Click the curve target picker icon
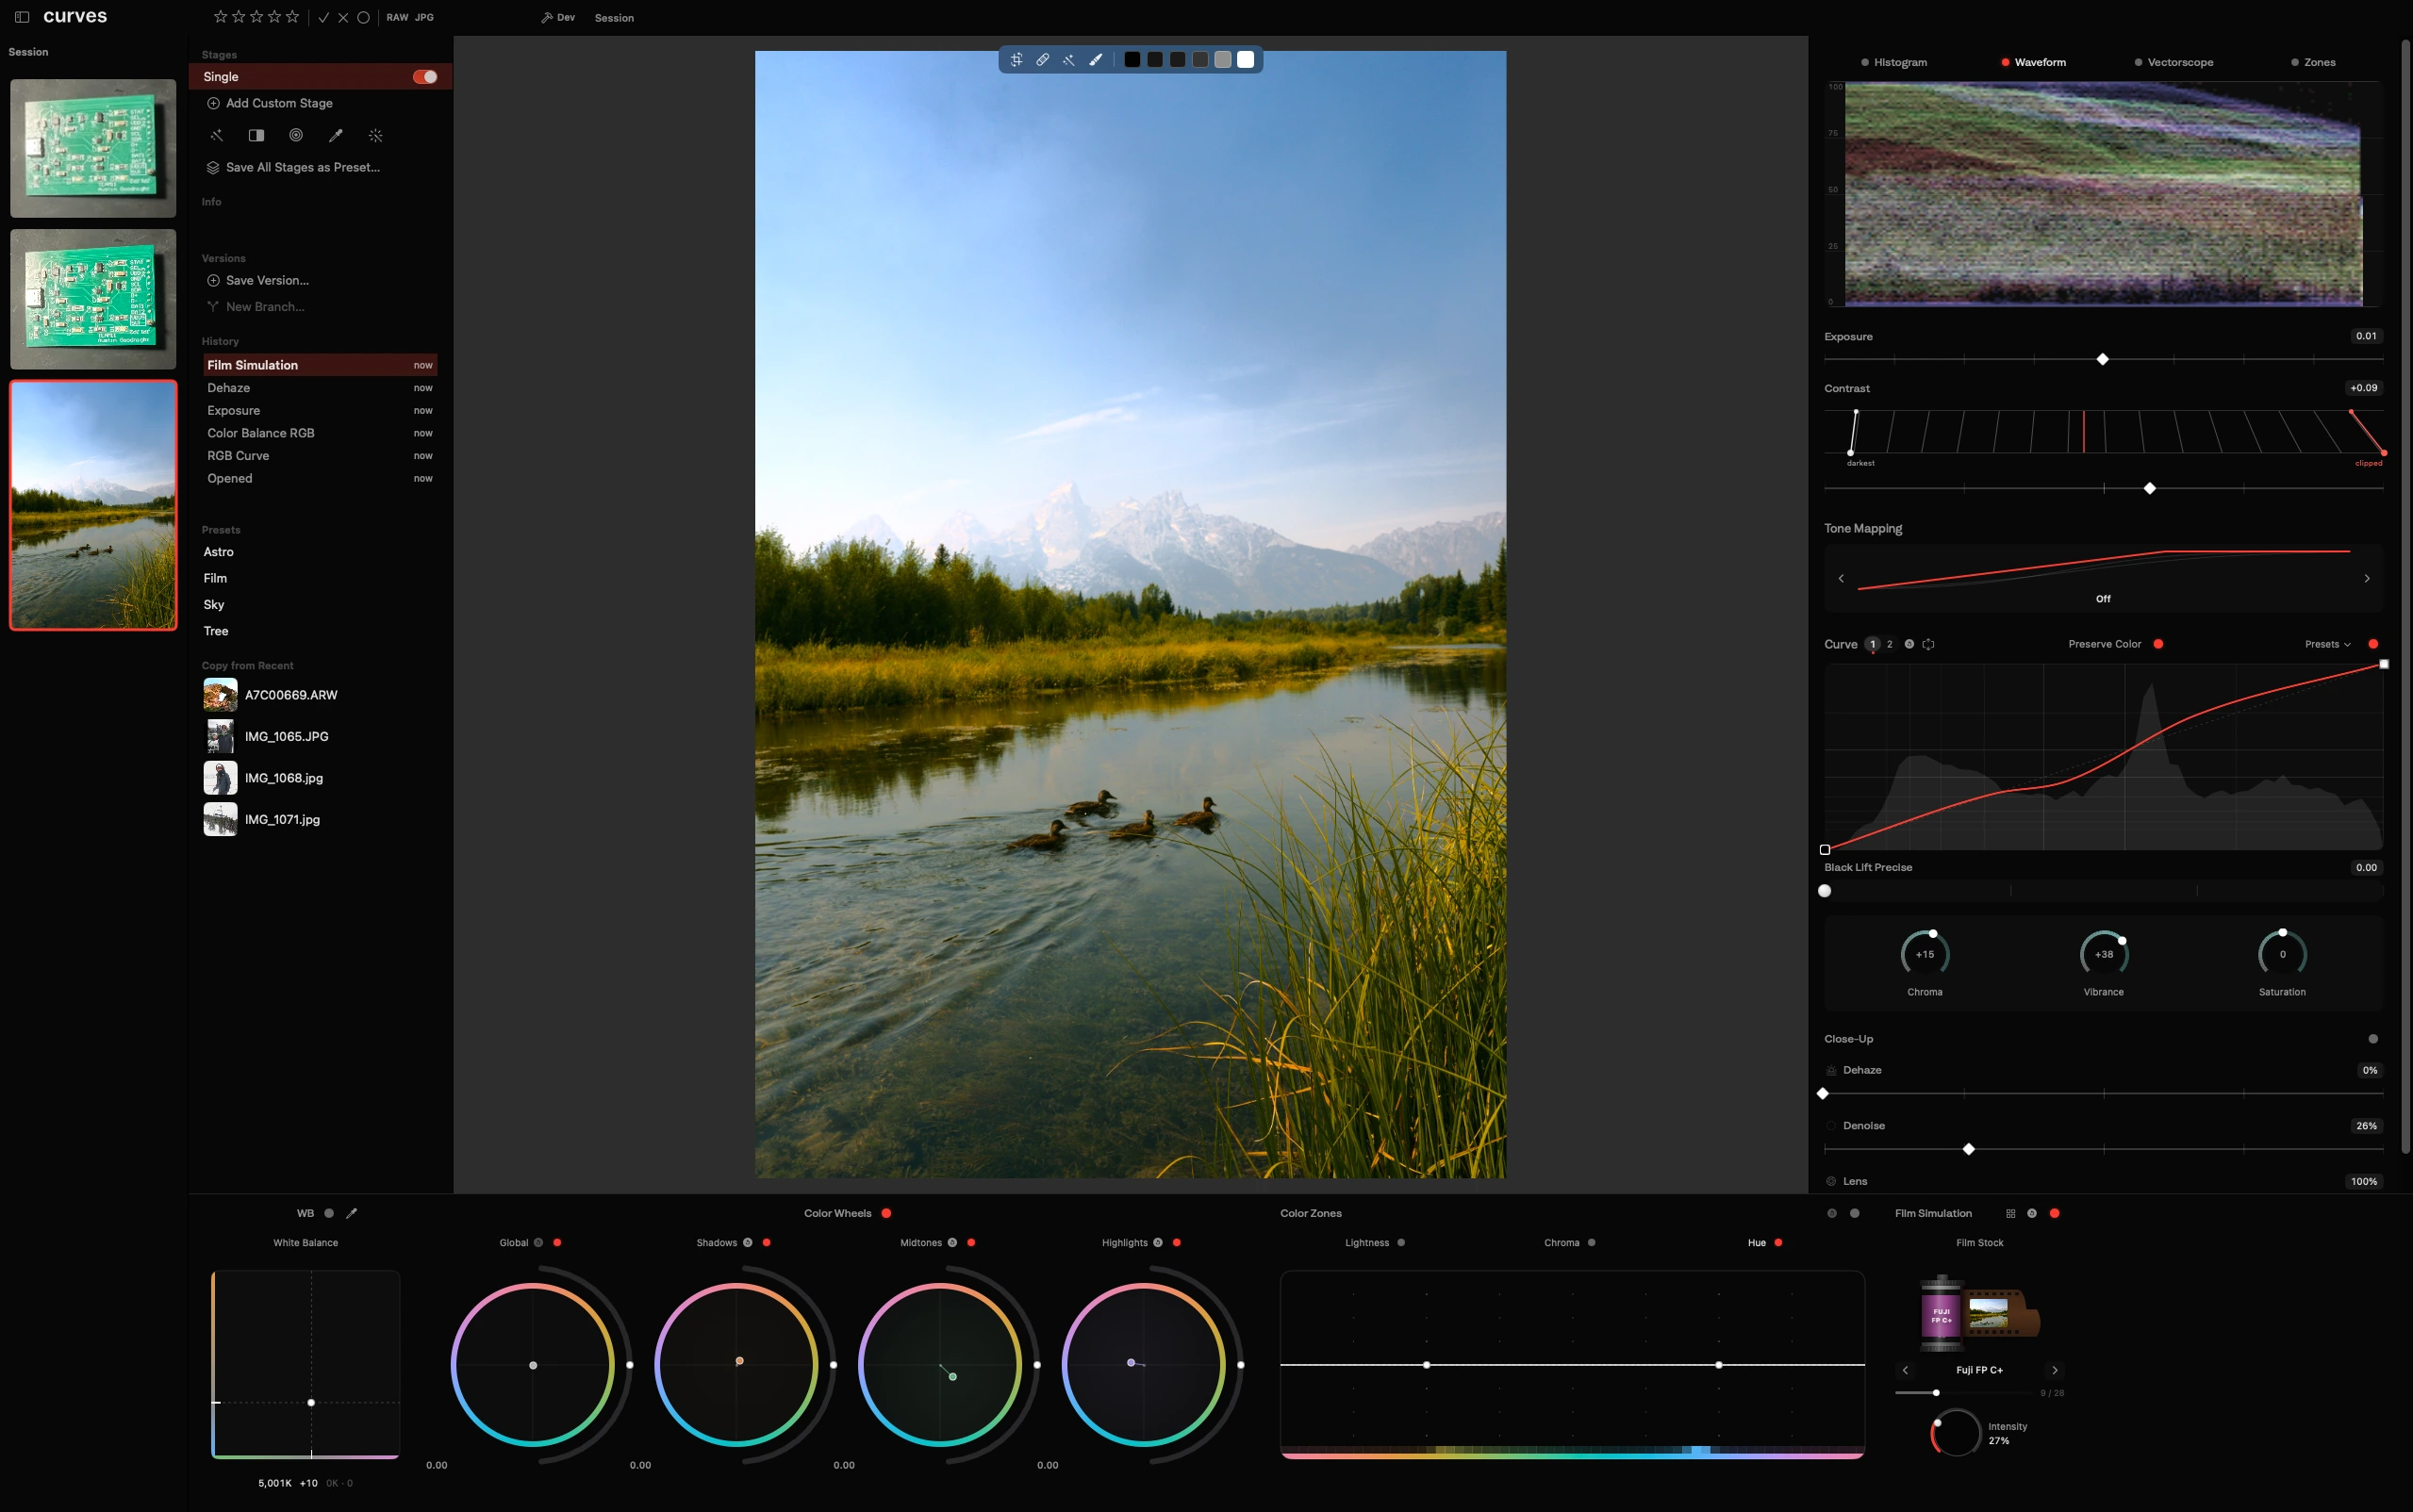This screenshot has width=2413, height=1512. [1928, 644]
